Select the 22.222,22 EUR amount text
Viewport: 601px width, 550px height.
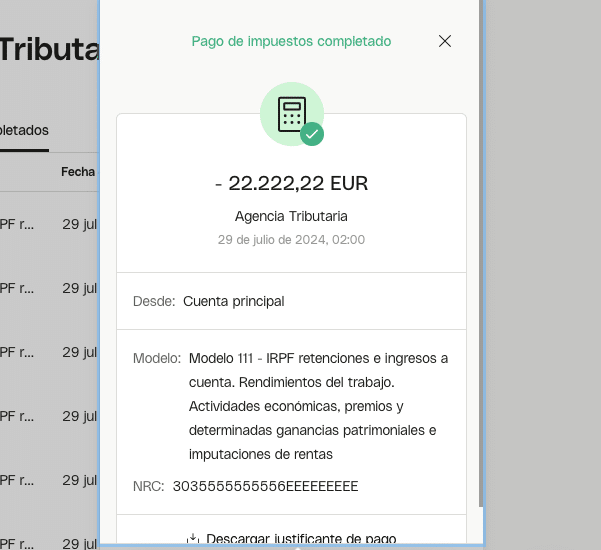pos(291,183)
